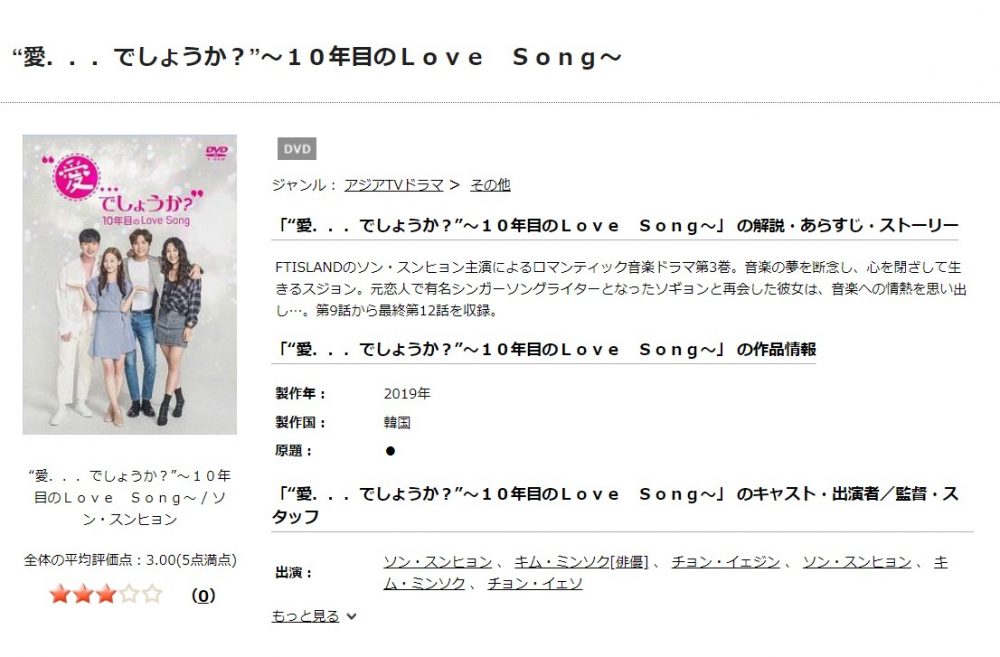
Task: Open チョン・イェソ cast link
Action: point(535,584)
